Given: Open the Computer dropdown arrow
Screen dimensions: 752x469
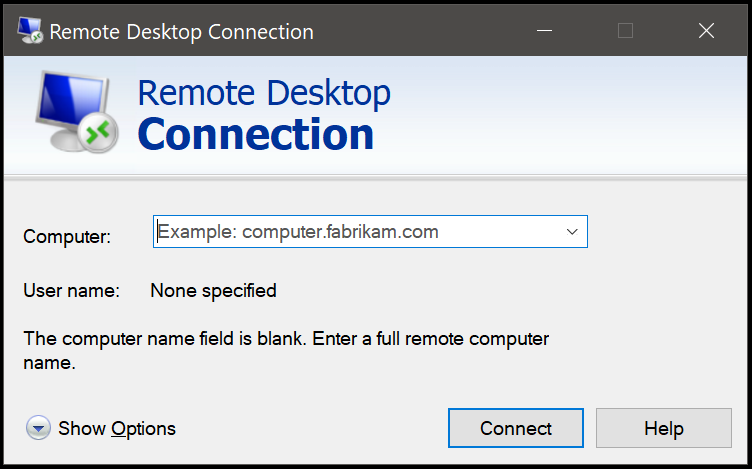Looking at the screenshot, I should [573, 232].
